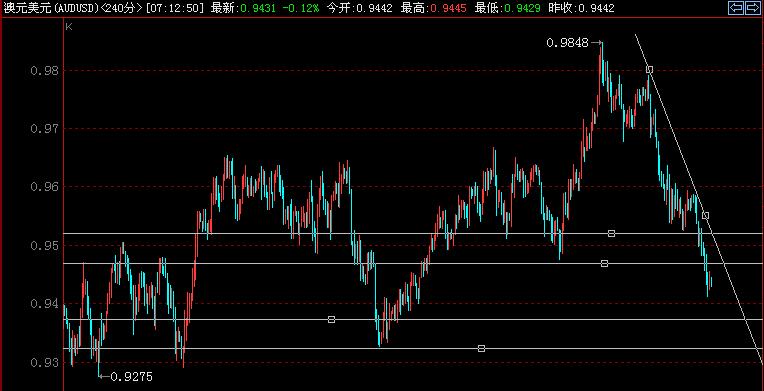Image resolution: width=764 pixels, height=391 pixels.
Task: Click the K chart type label
Action: [69, 27]
